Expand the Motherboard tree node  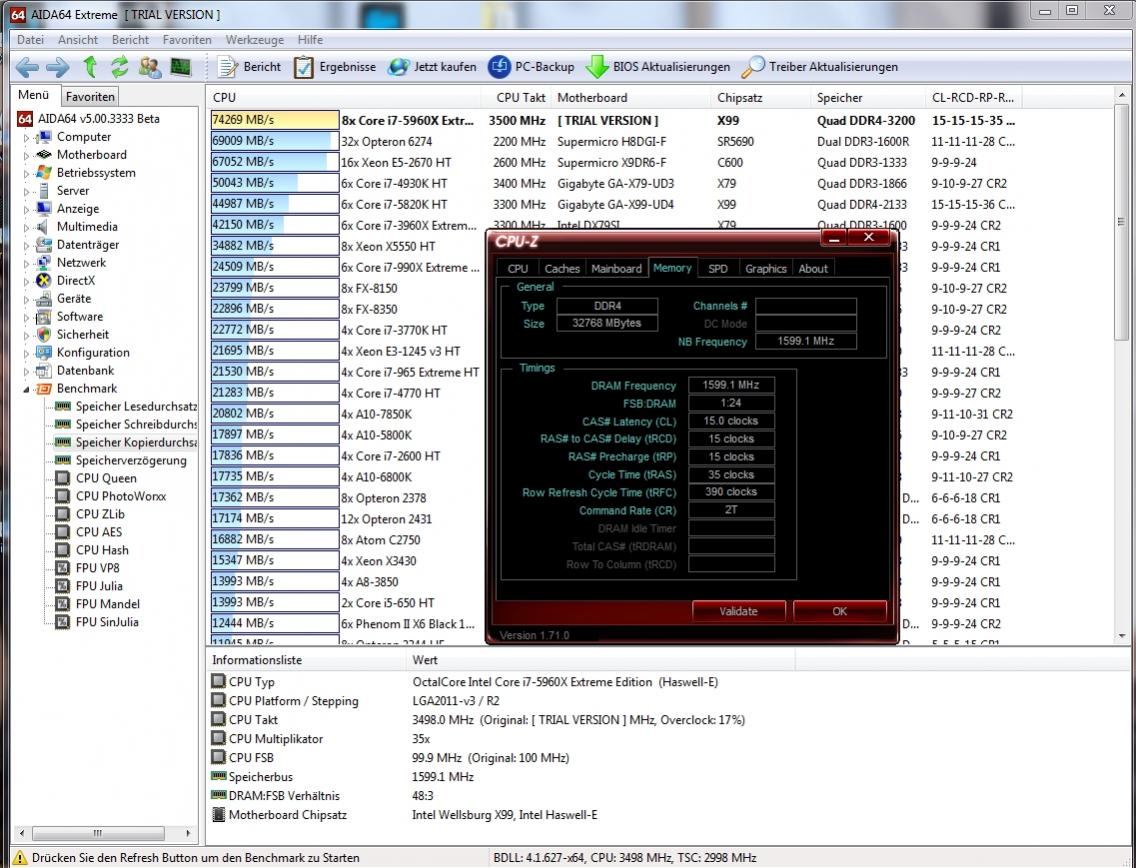pyautogui.click(x=27, y=155)
